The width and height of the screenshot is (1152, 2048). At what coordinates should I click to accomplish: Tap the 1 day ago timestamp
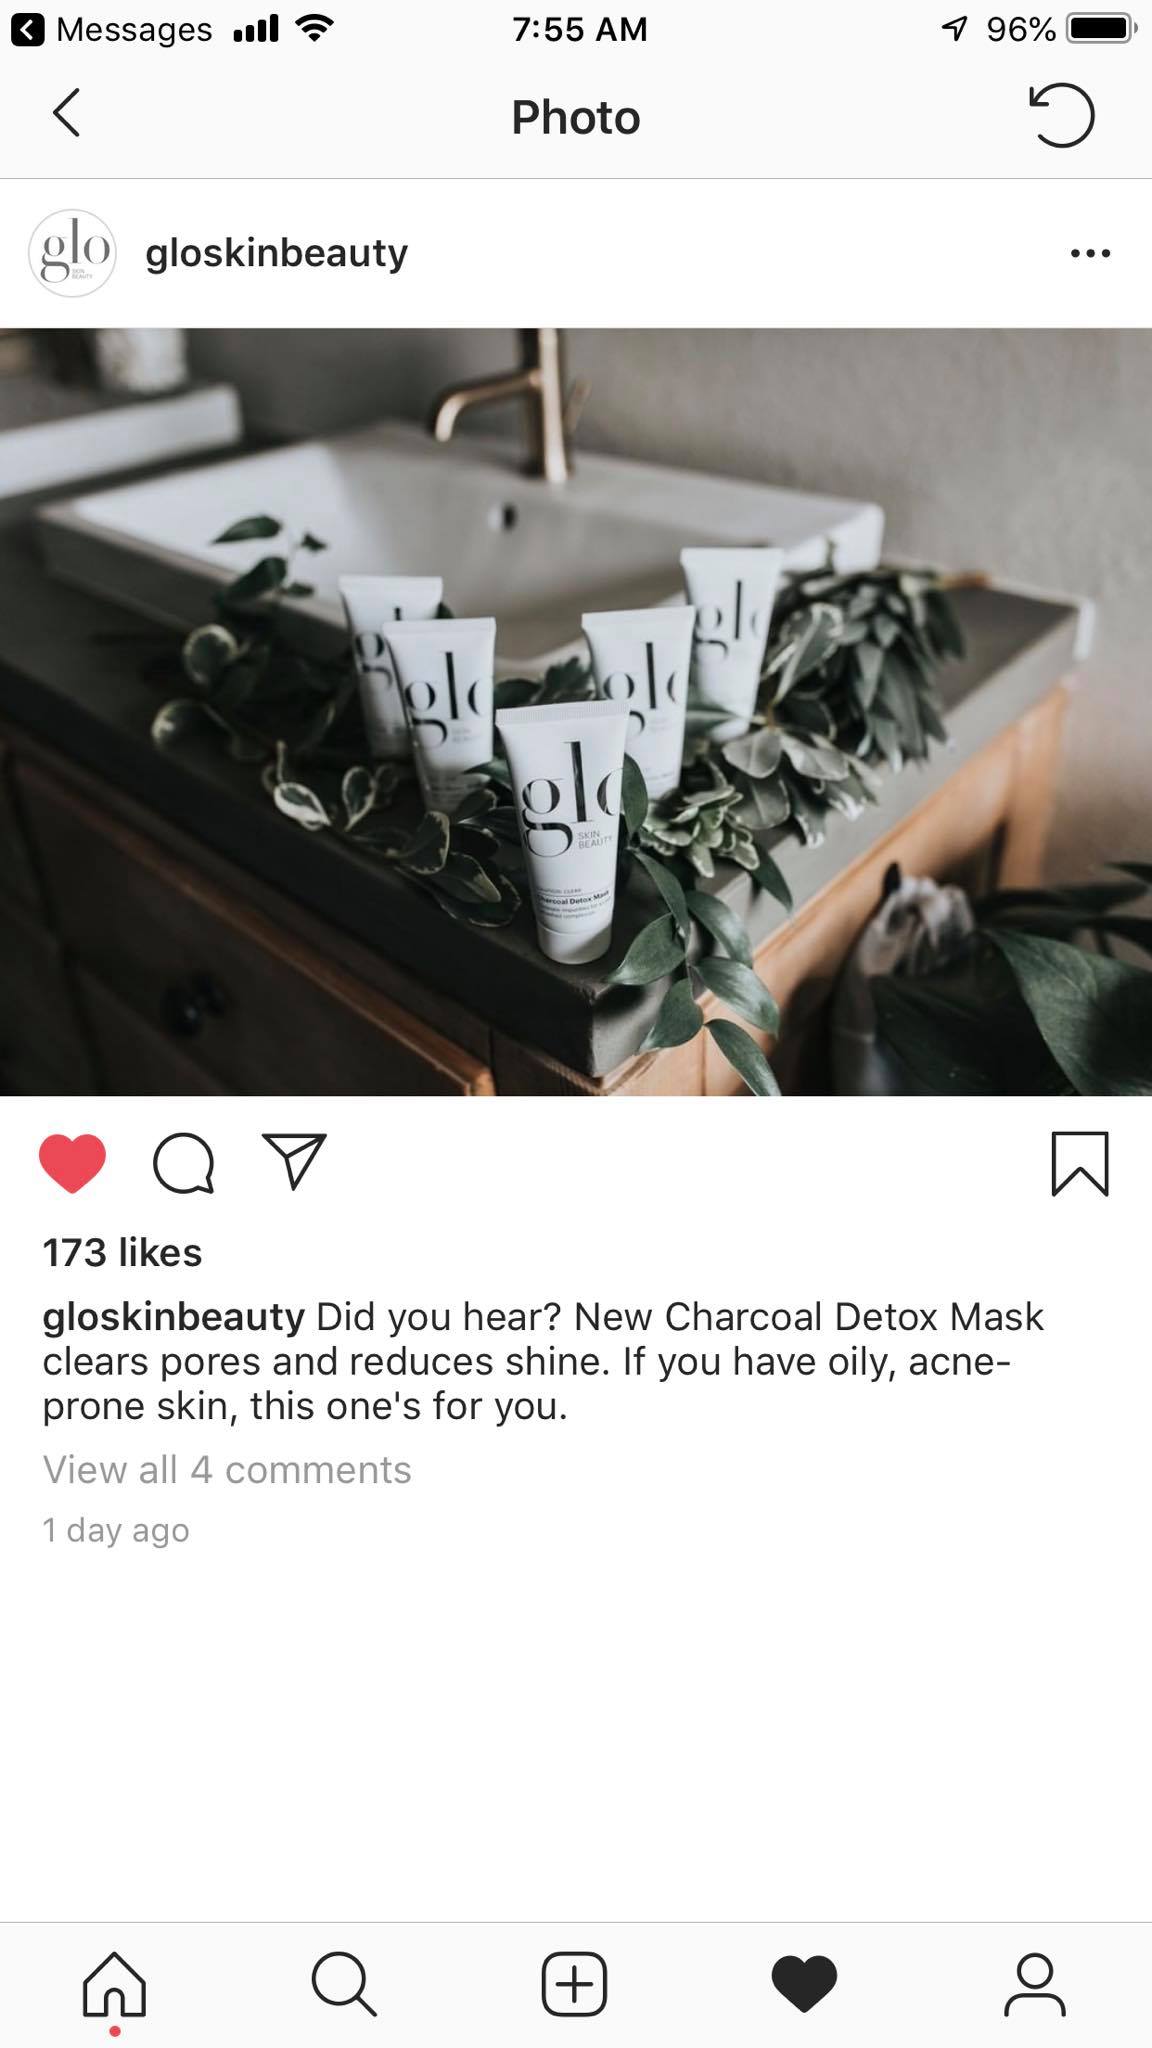point(116,1530)
